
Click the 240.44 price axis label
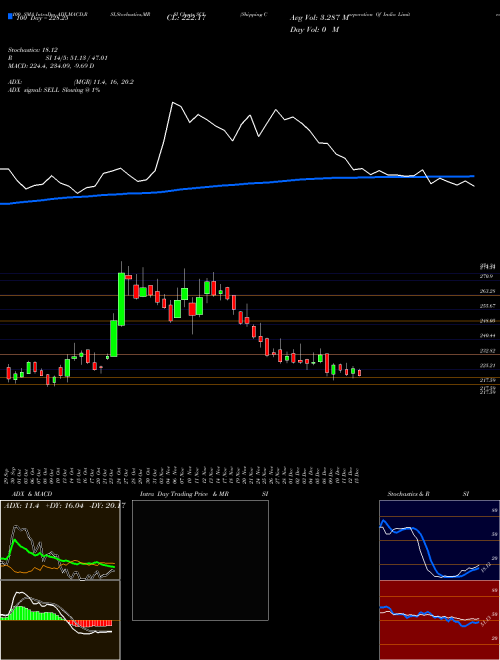(487, 335)
